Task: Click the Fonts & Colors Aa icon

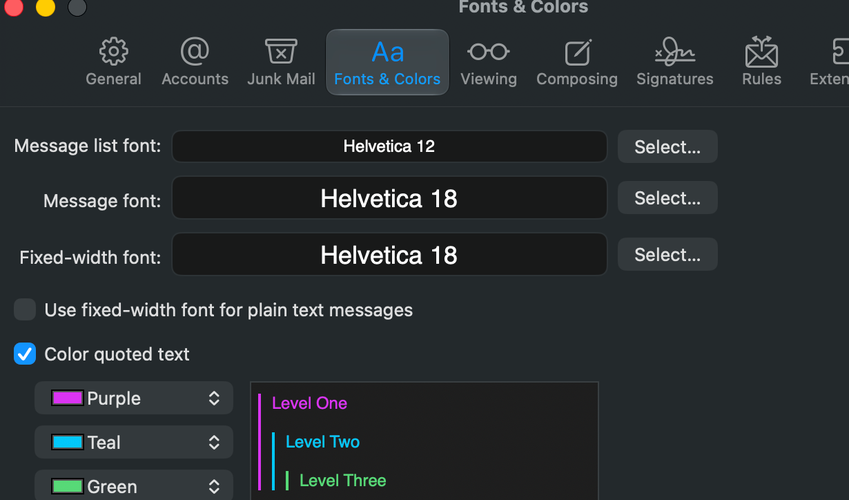Action: 387,53
